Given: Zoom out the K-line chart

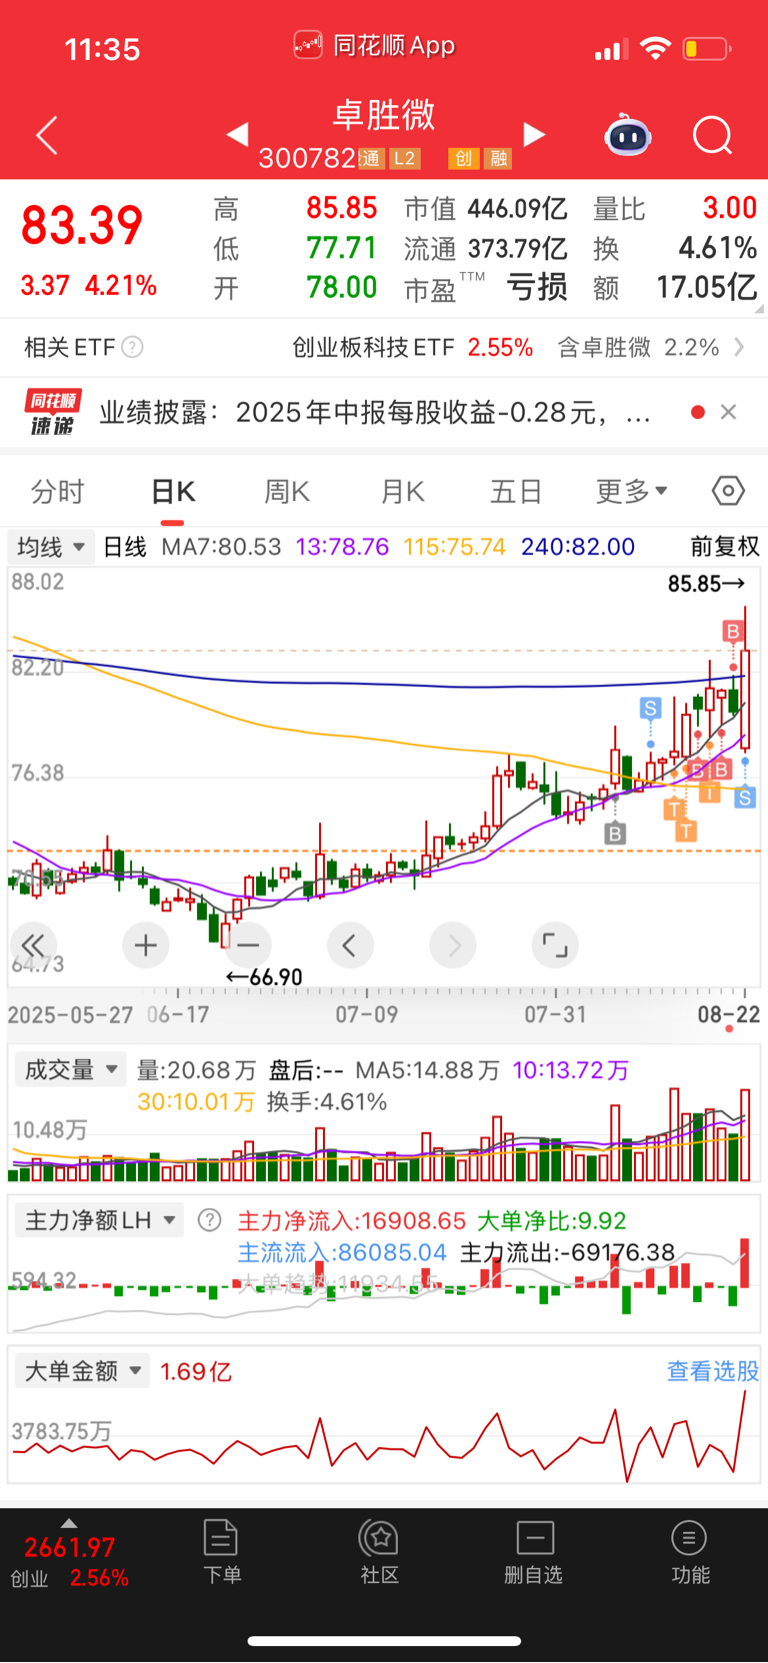Looking at the screenshot, I should pos(248,945).
